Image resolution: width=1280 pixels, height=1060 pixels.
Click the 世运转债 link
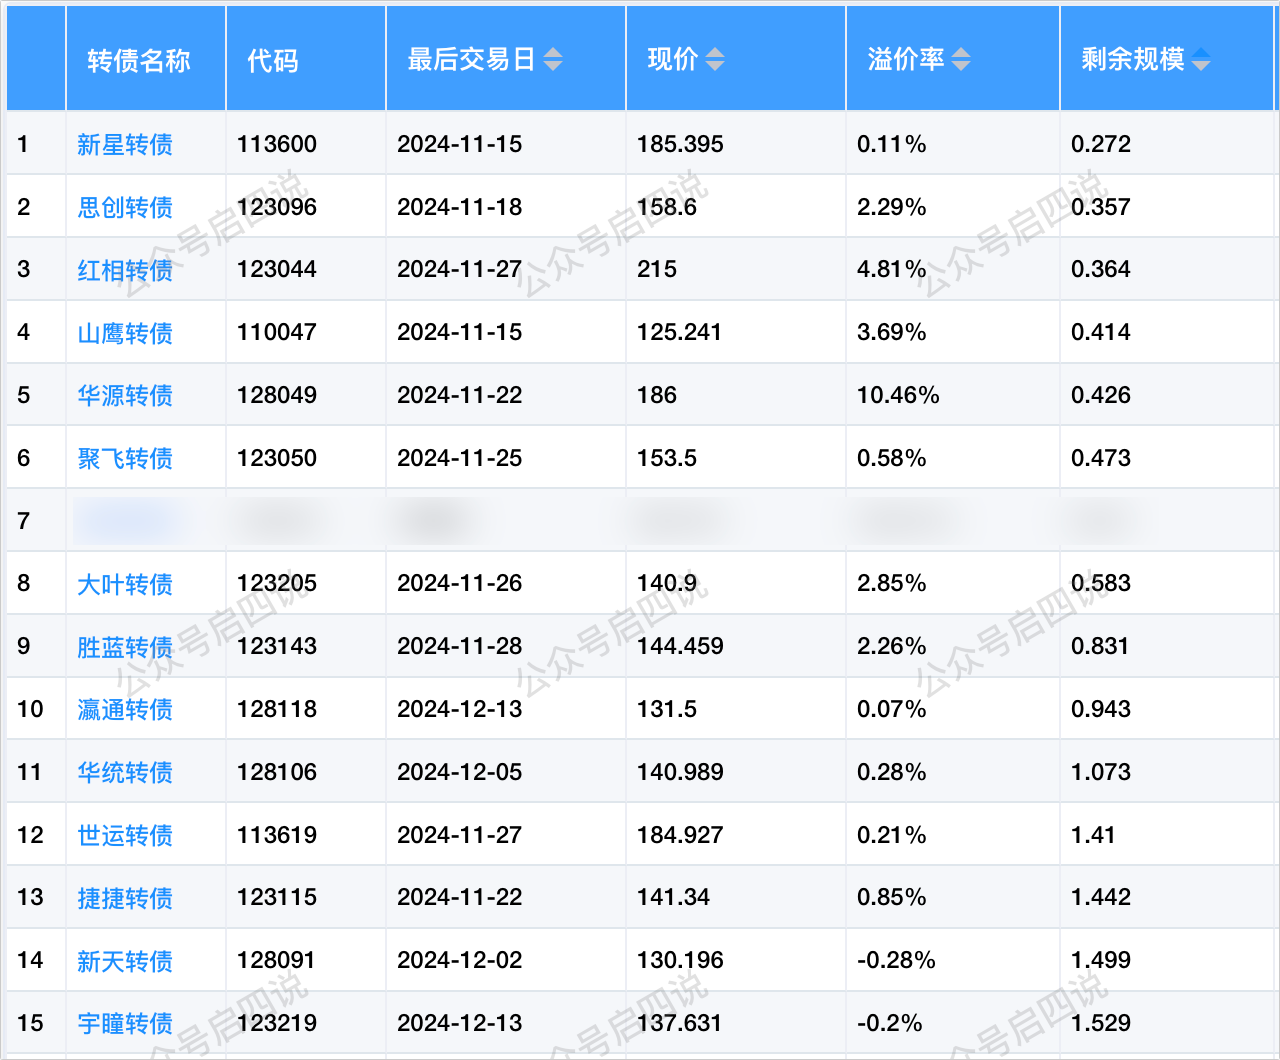pyautogui.click(x=125, y=835)
